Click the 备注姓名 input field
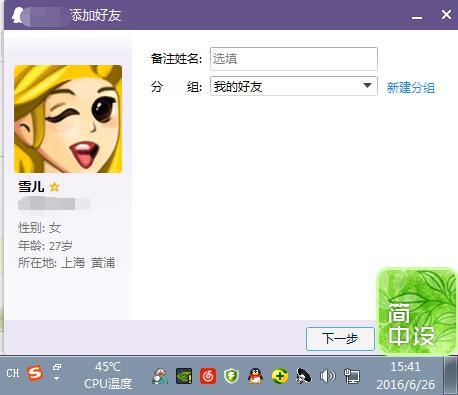The width and height of the screenshot is (458, 395). coord(294,59)
